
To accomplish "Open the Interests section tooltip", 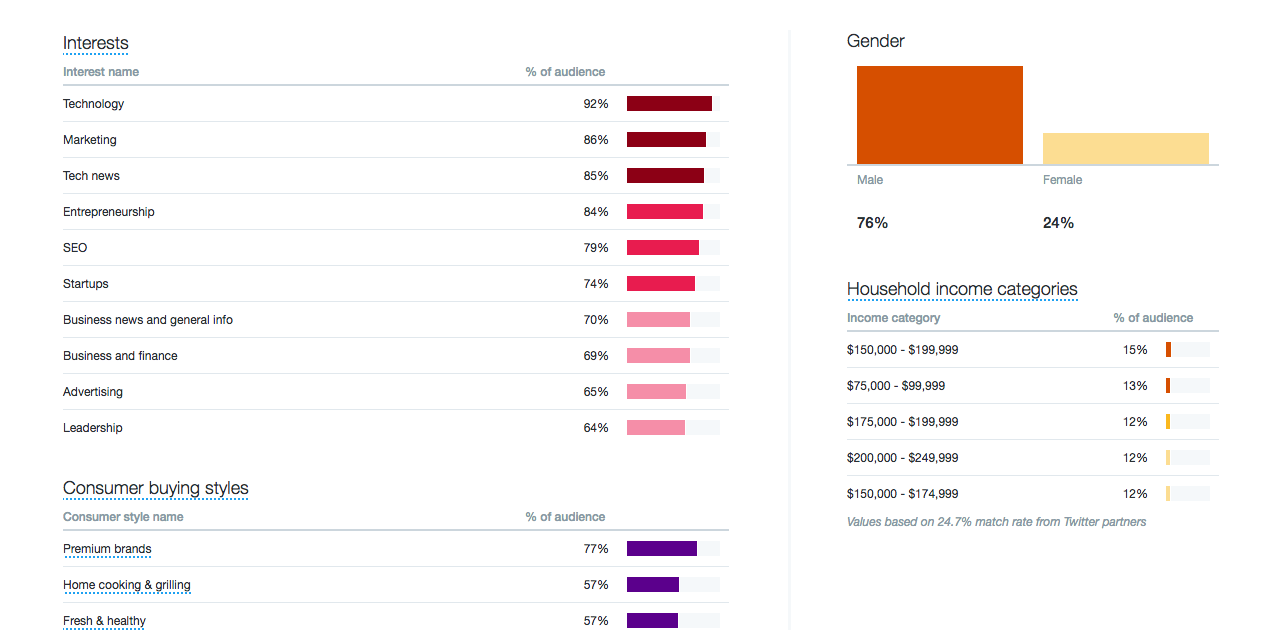I will (x=95, y=43).
